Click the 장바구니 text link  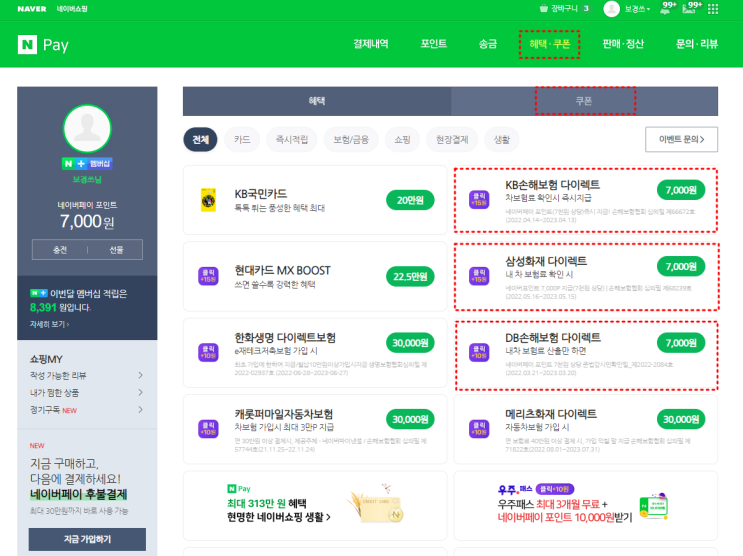pyautogui.click(x=564, y=9)
